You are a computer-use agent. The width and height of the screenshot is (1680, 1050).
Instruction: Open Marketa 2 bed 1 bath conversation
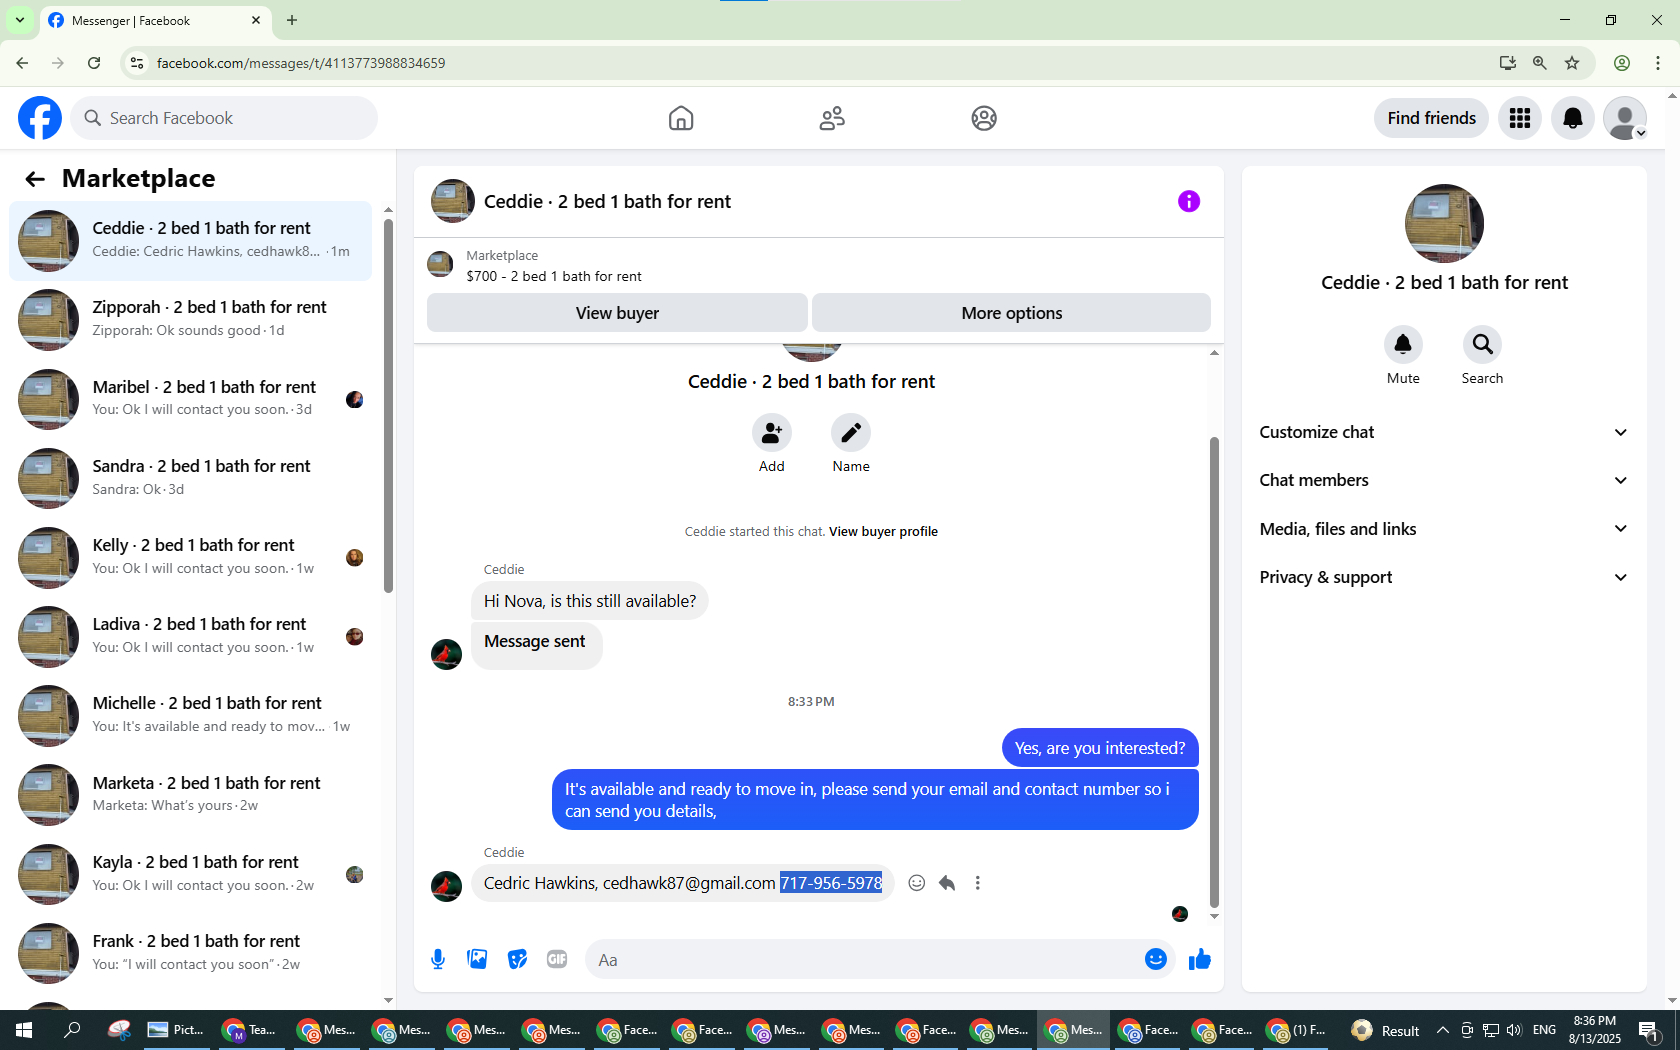point(190,794)
